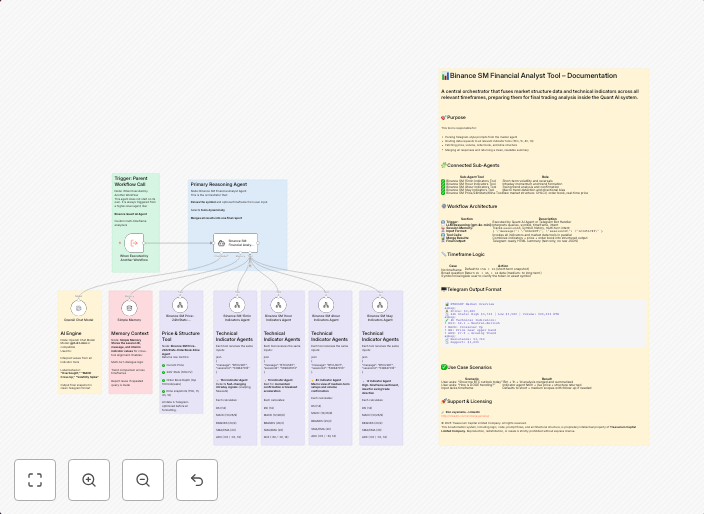Select the Binance SM Price tool node
This screenshot has height=514, width=704.
coord(181,304)
